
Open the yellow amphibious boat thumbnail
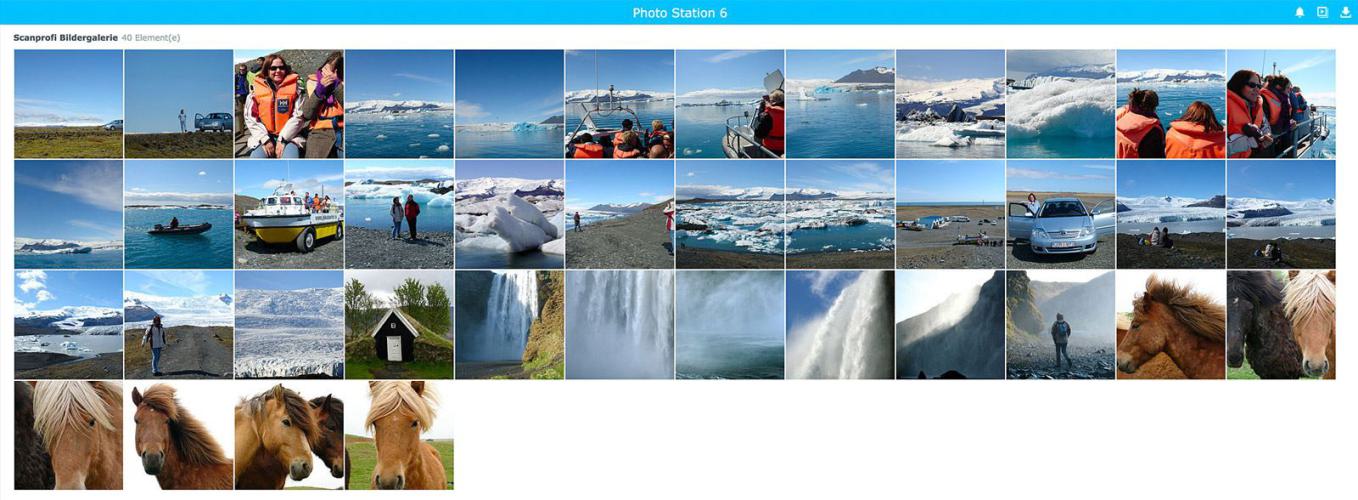click(x=289, y=214)
